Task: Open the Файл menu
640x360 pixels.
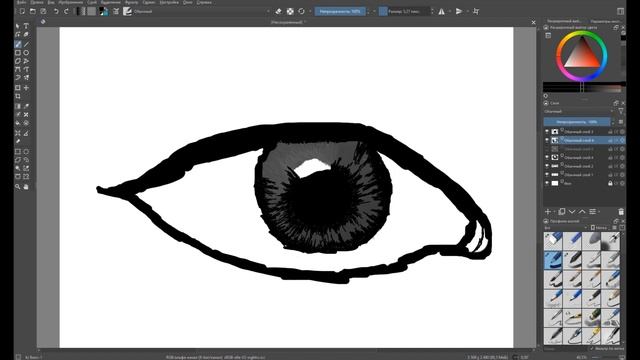Action: (x=21, y=2)
